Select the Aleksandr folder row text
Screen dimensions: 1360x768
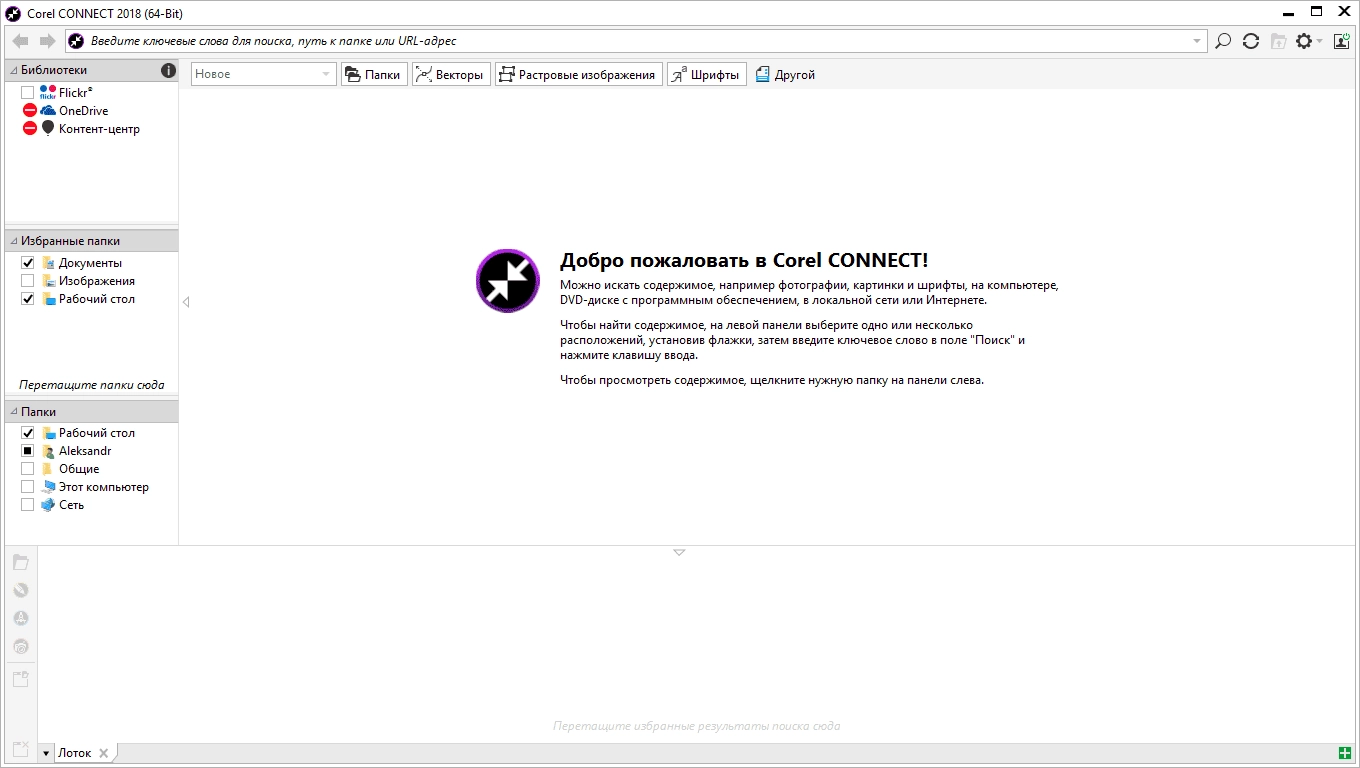[x=85, y=450]
